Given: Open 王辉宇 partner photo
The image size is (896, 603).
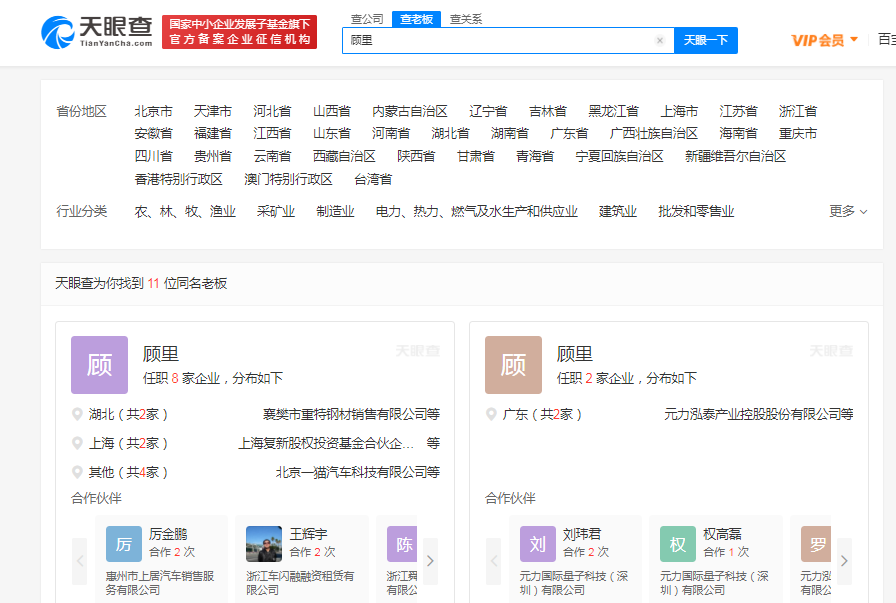Looking at the screenshot, I should coord(264,544).
